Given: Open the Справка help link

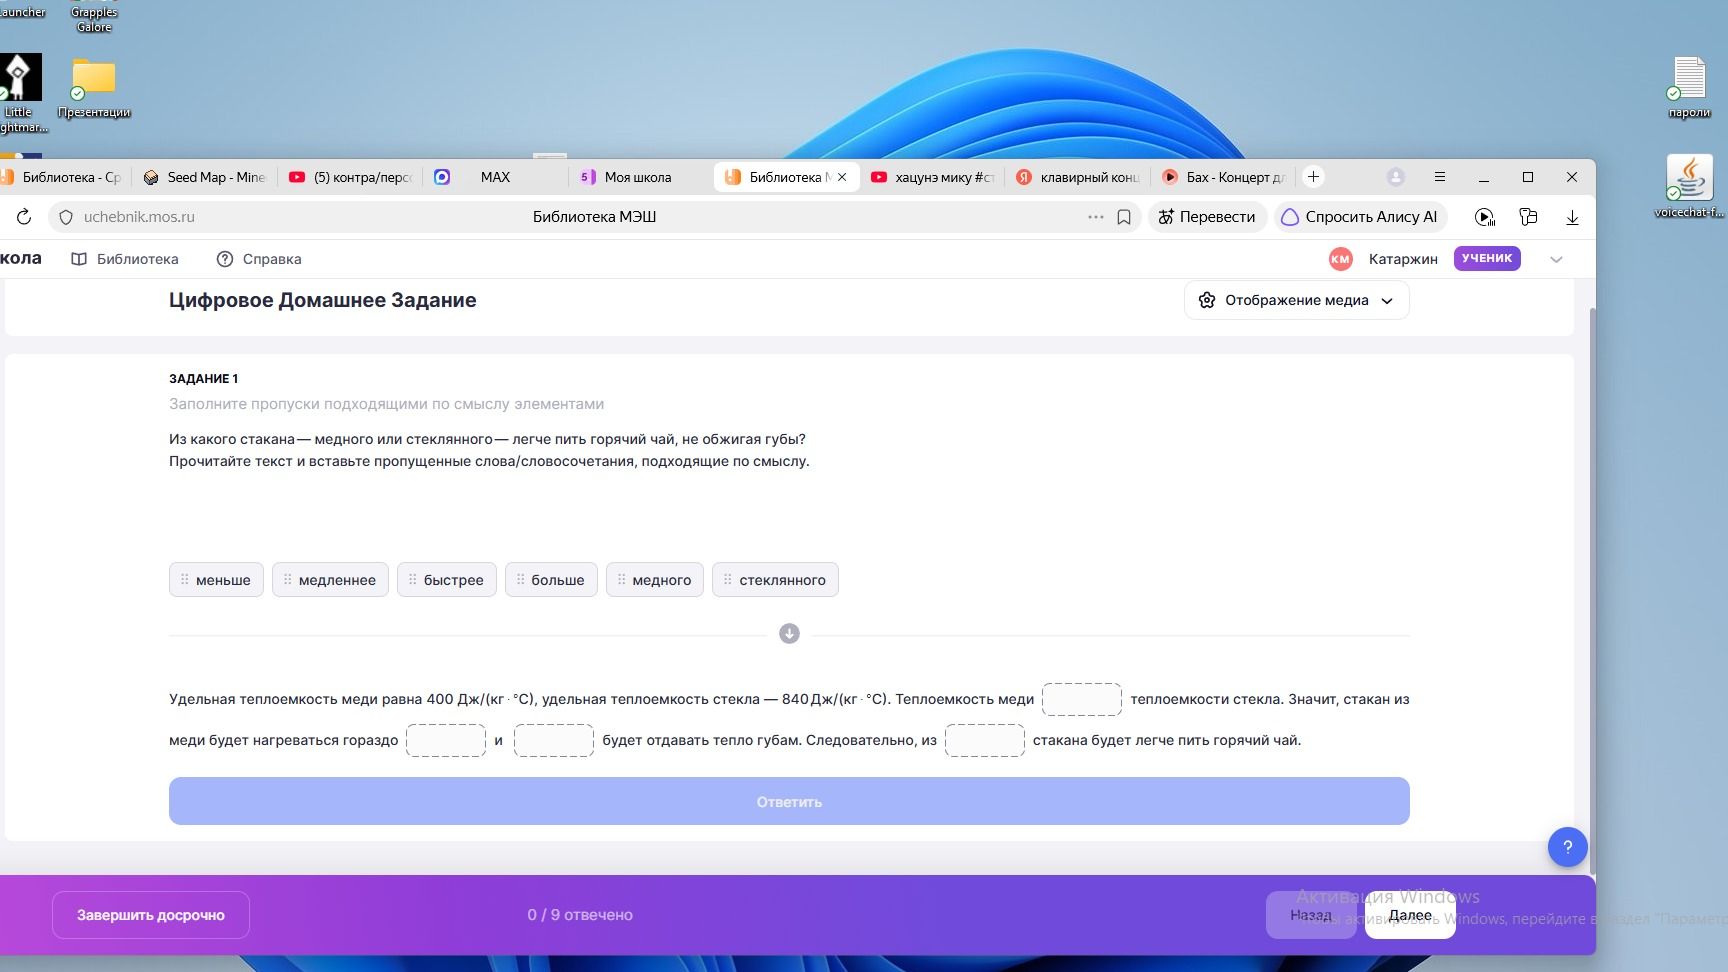Looking at the screenshot, I should pos(259,259).
